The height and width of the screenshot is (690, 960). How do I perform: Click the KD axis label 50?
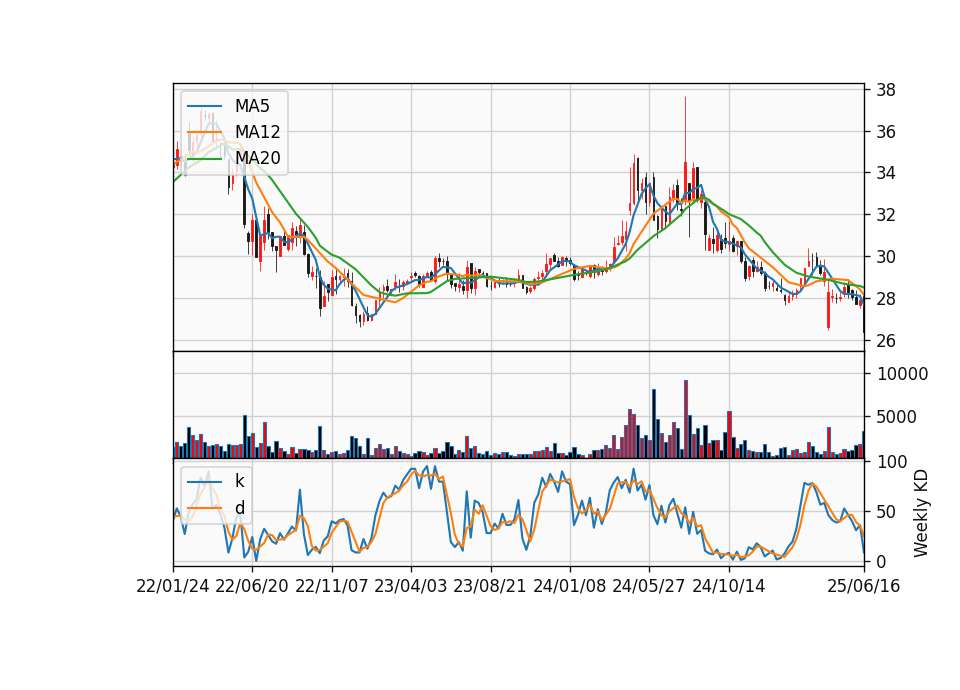click(x=886, y=511)
